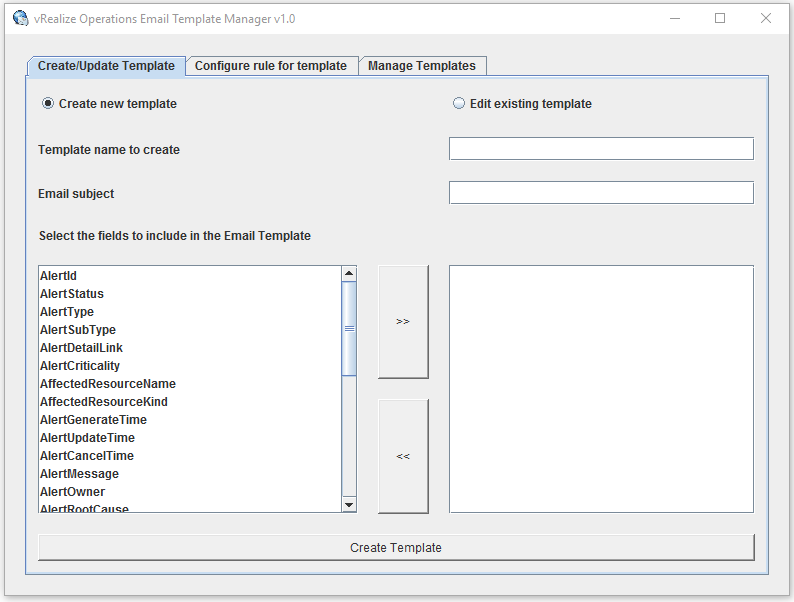794x602 pixels.
Task: Select AlertType in the fields list
Action: 190,312
